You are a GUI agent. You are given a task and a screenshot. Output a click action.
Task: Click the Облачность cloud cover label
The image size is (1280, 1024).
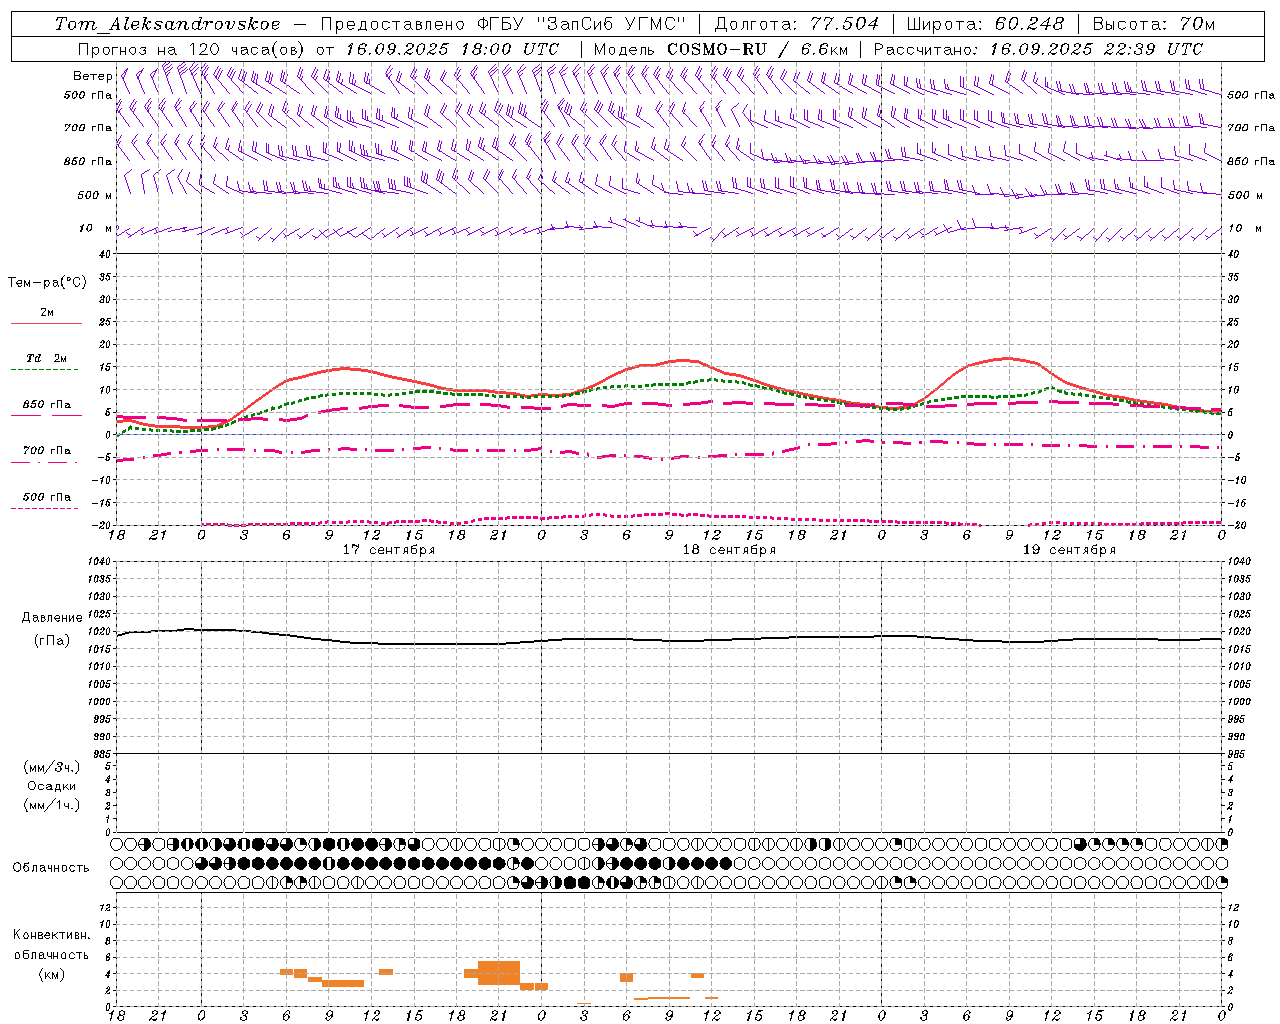tap(51, 868)
